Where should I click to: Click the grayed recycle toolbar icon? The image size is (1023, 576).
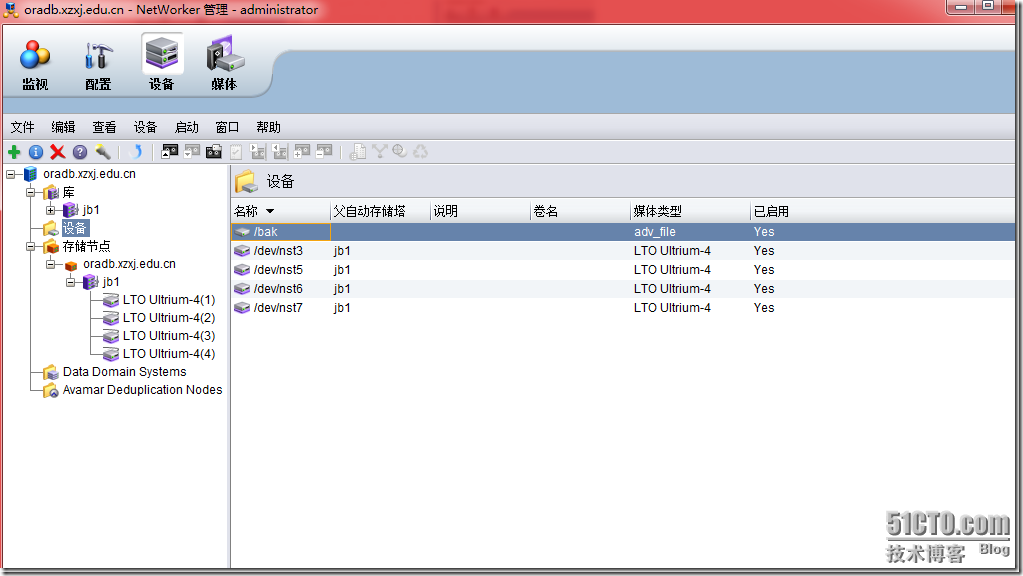[x=421, y=151]
